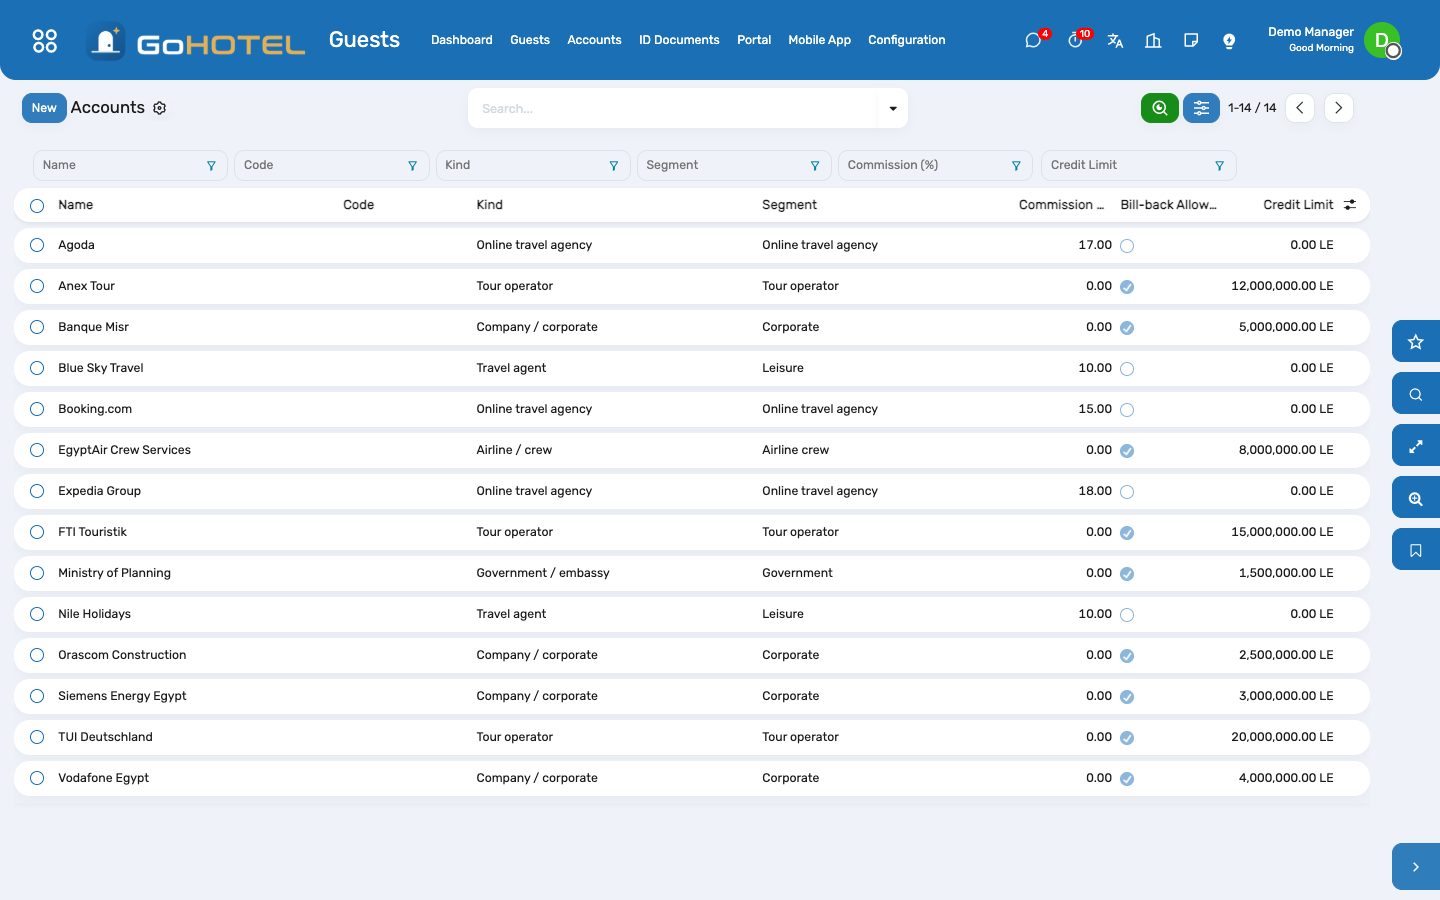This screenshot has width=1440, height=900.
Task: Open the column adjust icon in header
Action: [x=1350, y=205]
